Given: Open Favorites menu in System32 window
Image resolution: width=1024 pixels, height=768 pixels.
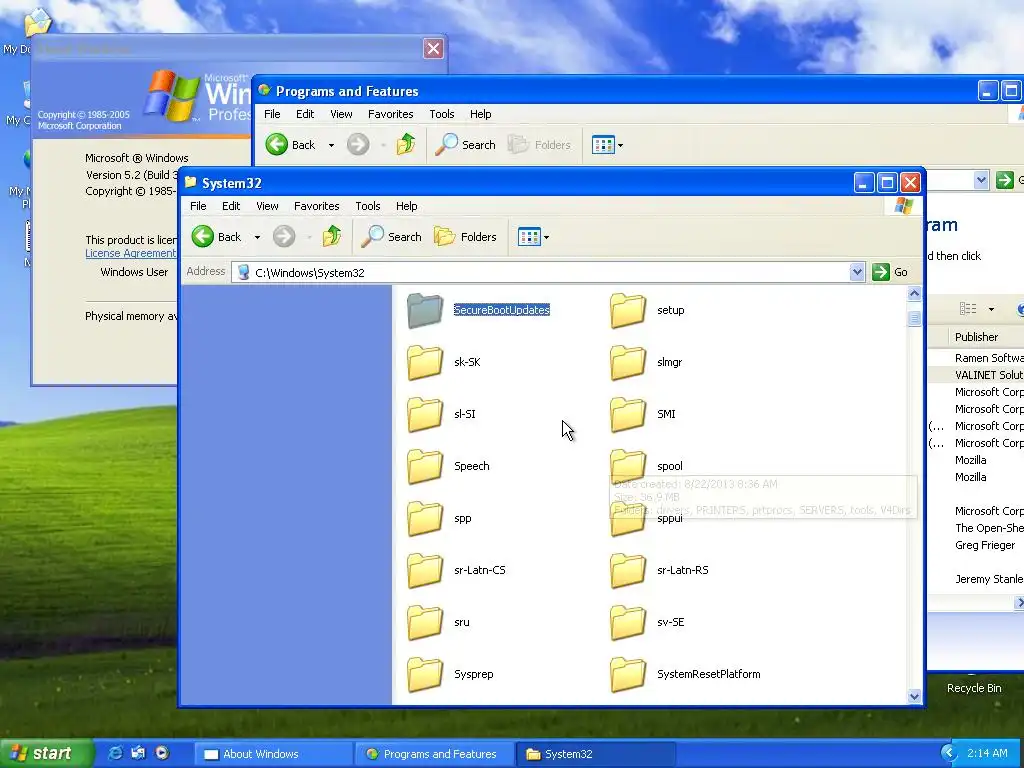Looking at the screenshot, I should tap(317, 206).
